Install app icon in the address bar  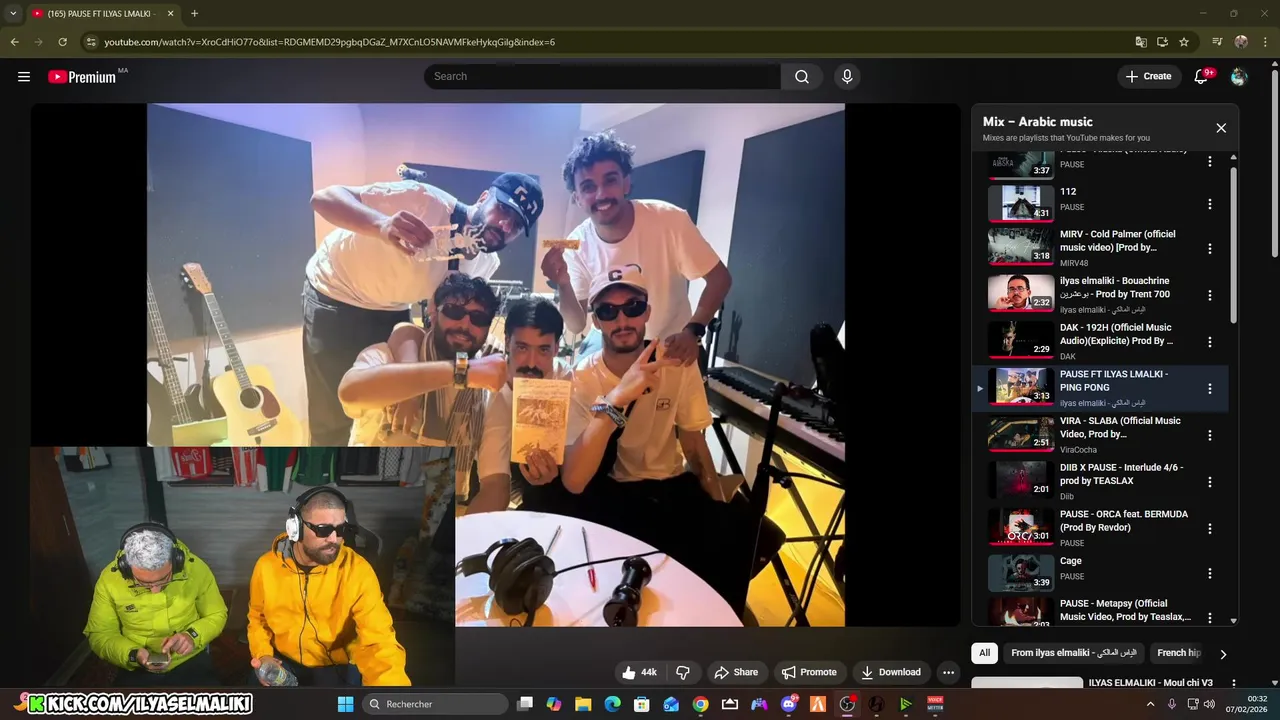click(1162, 42)
